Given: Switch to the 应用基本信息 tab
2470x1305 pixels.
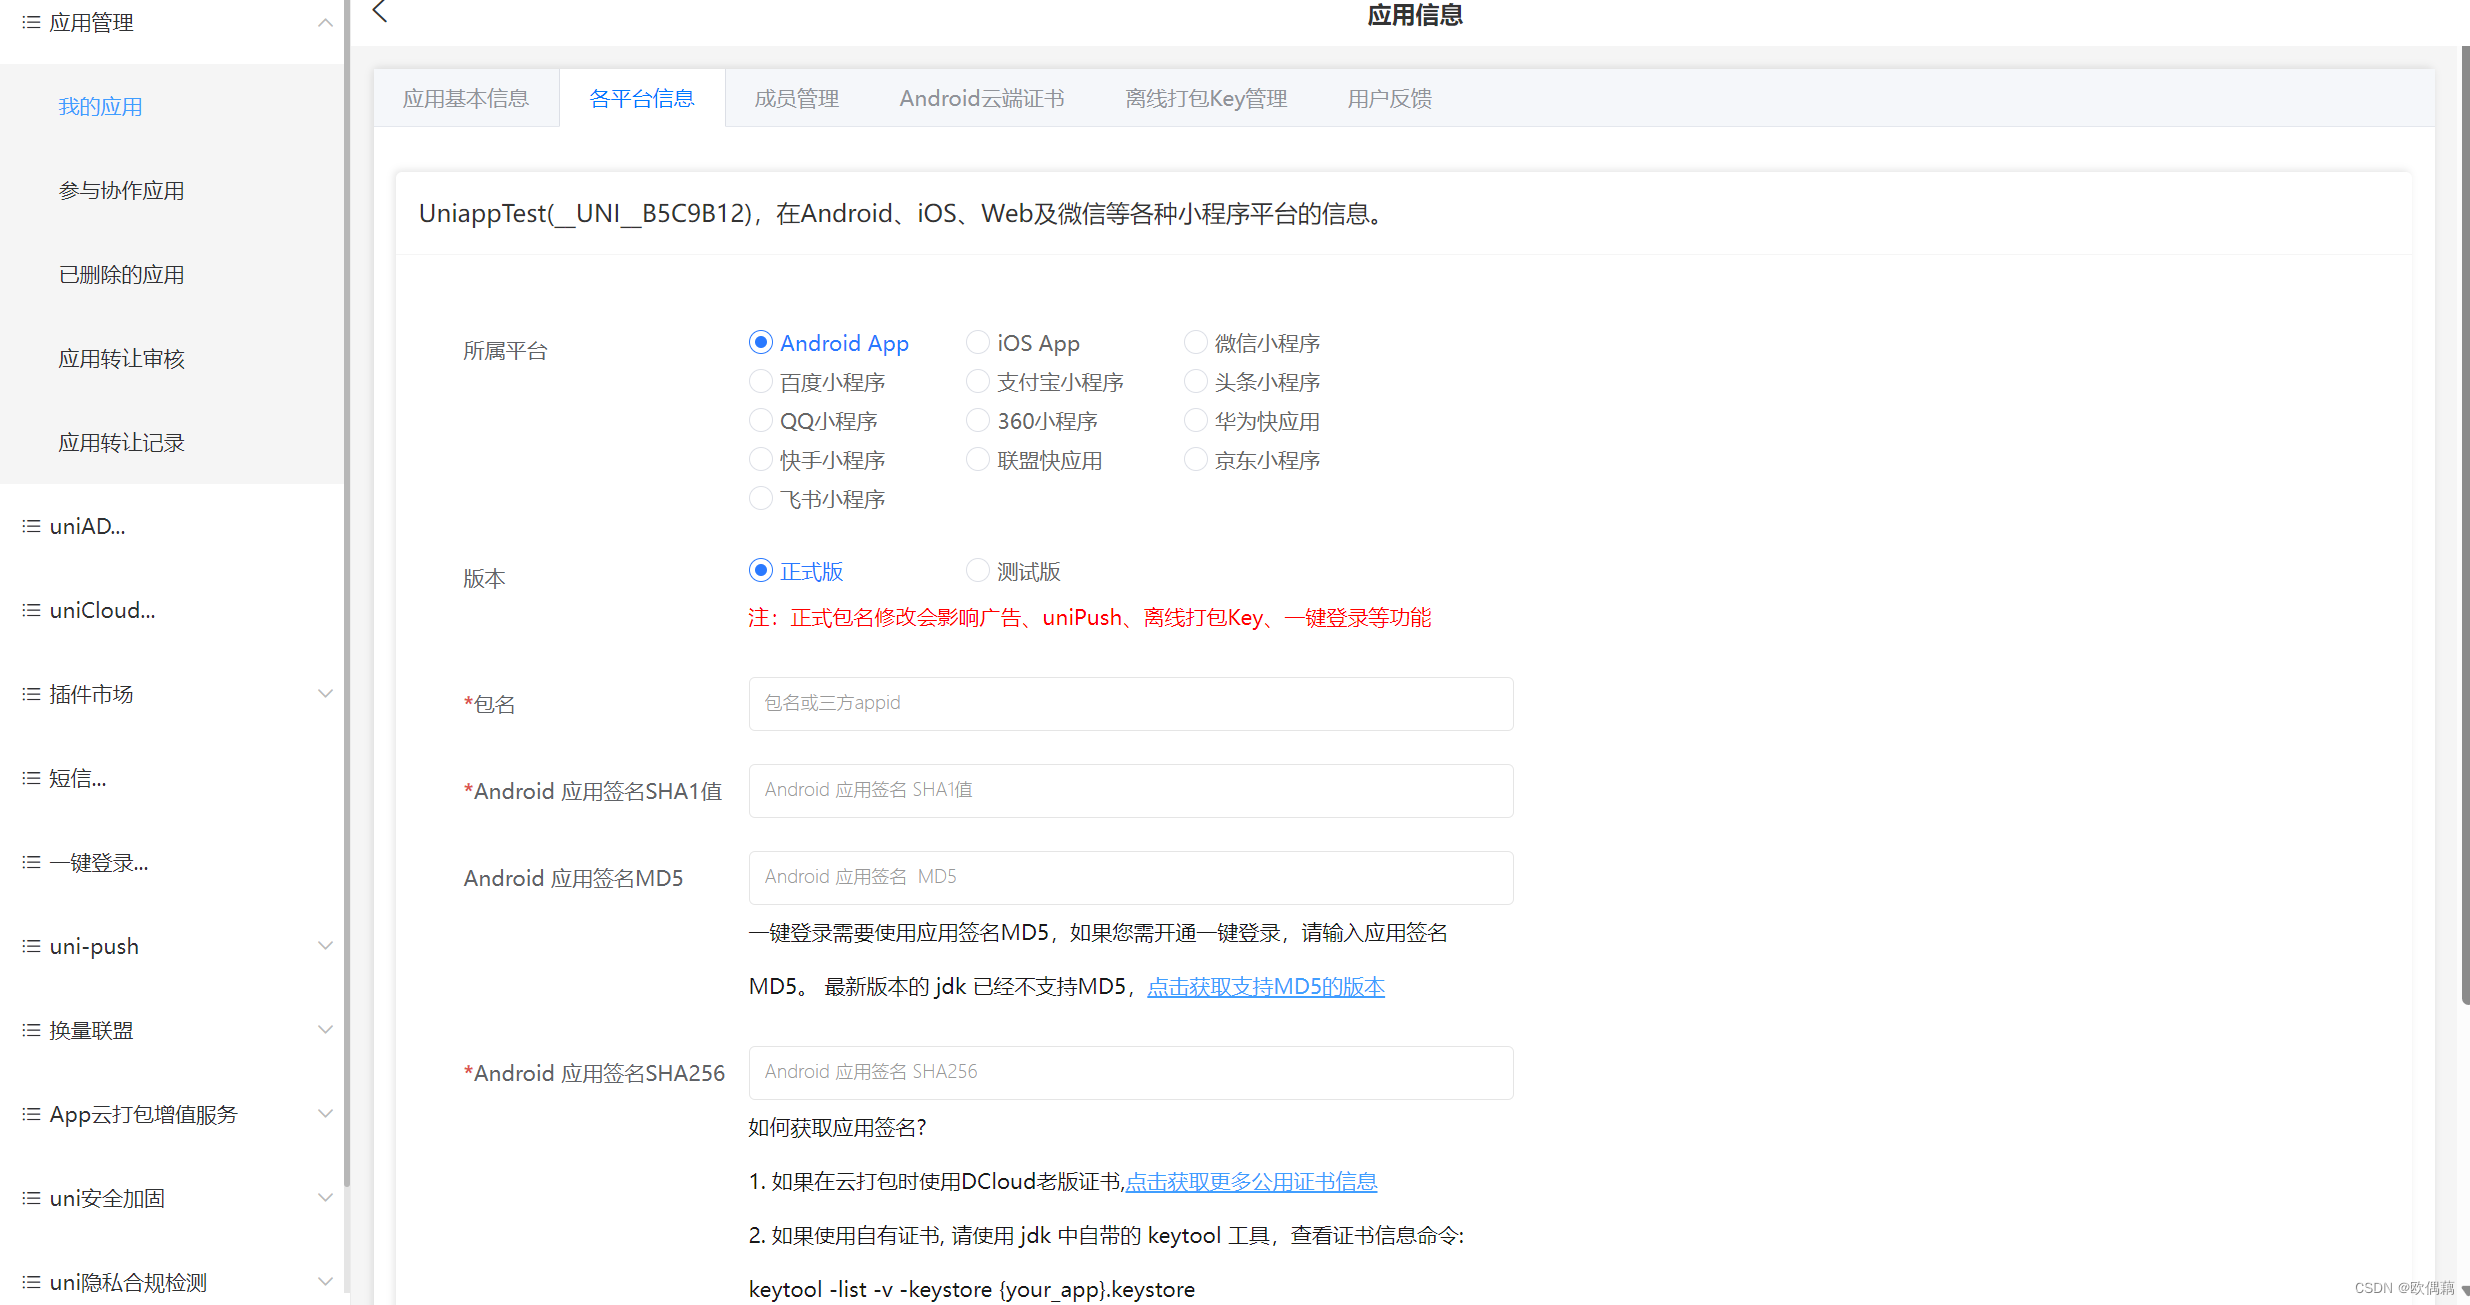Looking at the screenshot, I should coord(466,98).
